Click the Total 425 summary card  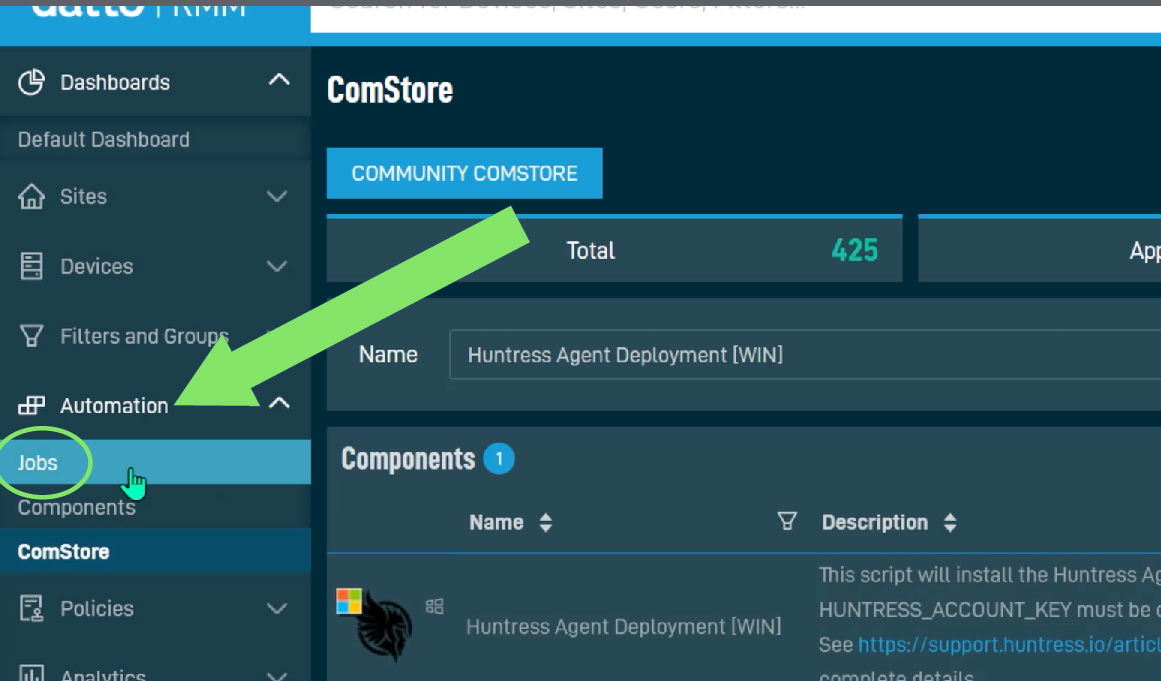pyautogui.click(x=615, y=249)
